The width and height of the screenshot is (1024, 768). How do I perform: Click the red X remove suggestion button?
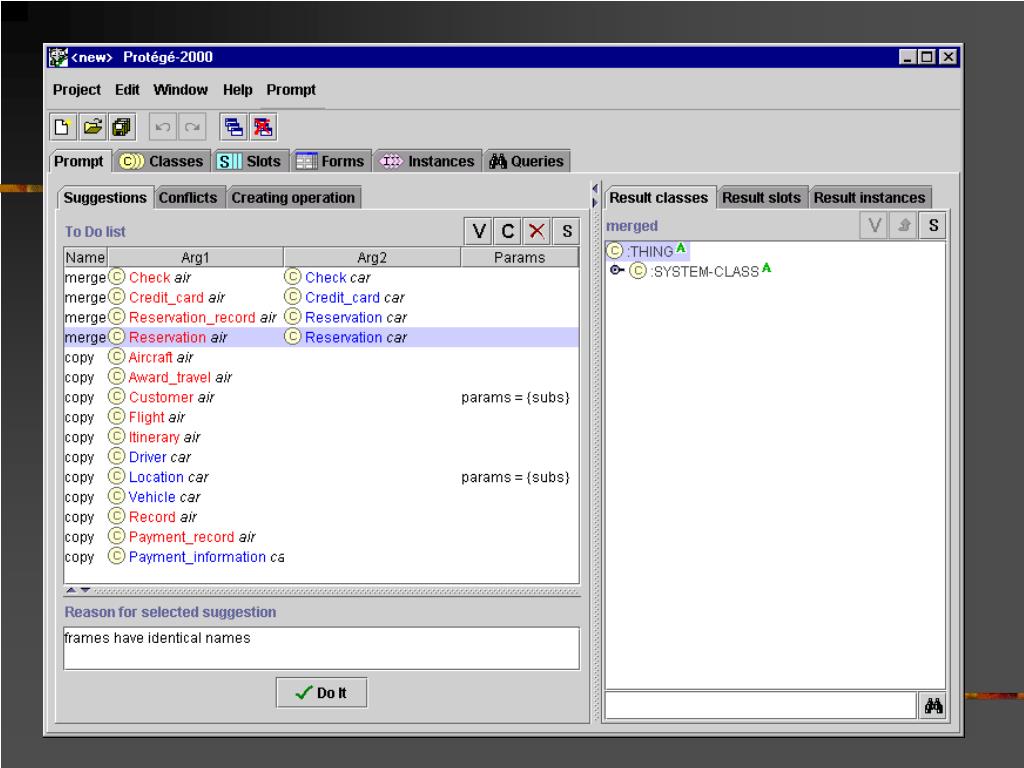pyautogui.click(x=537, y=231)
